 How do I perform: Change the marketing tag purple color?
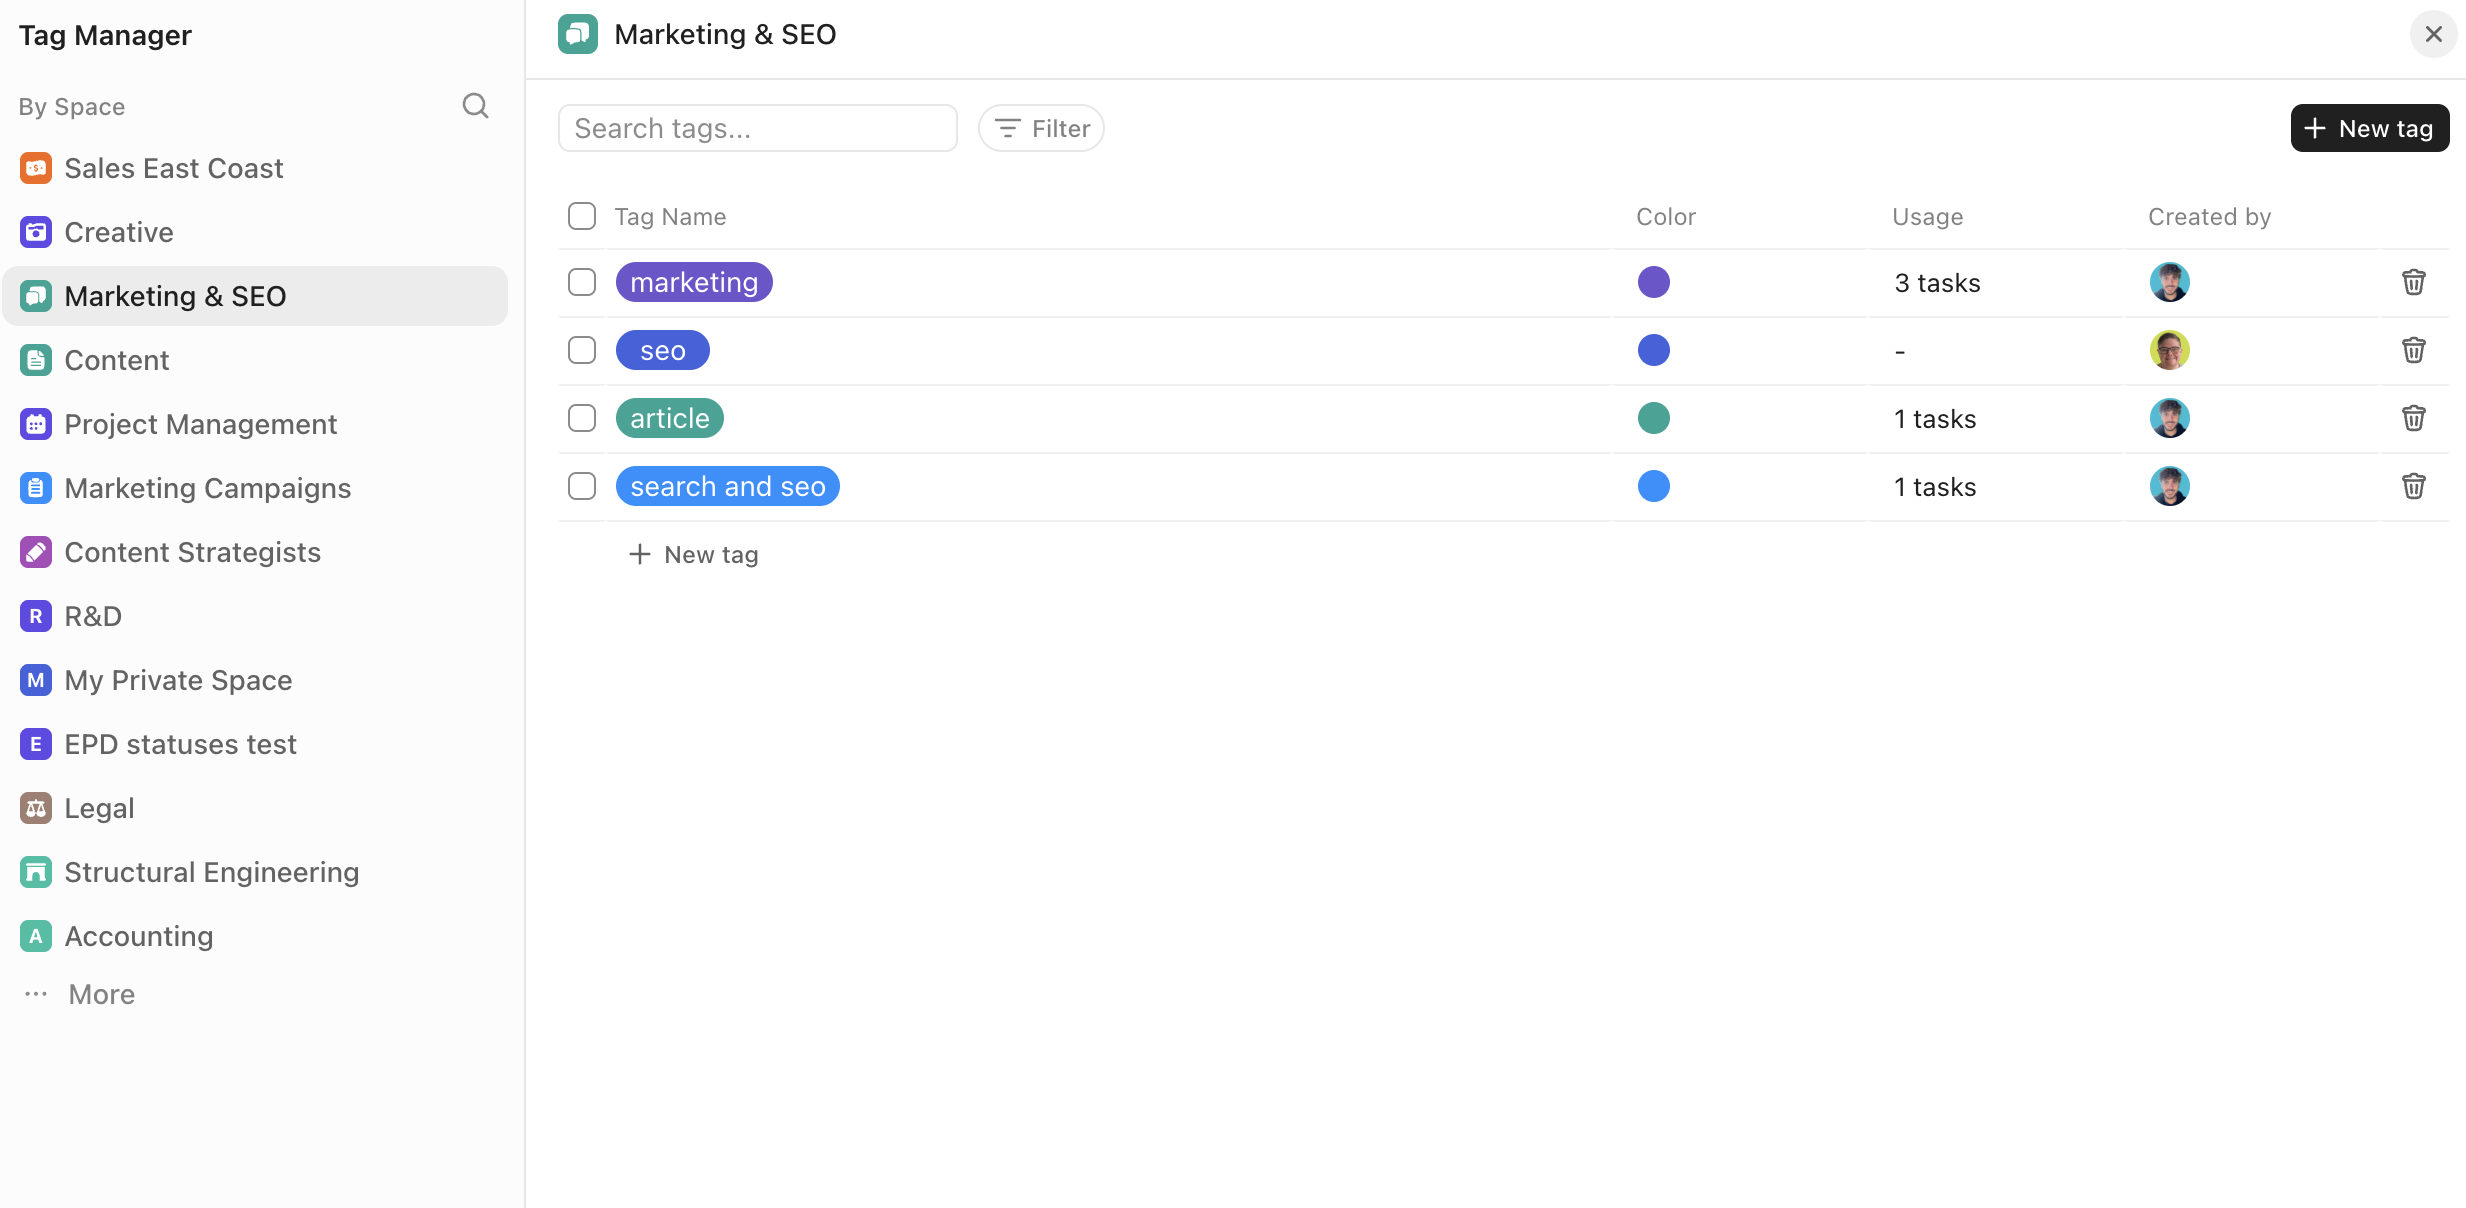(1654, 282)
